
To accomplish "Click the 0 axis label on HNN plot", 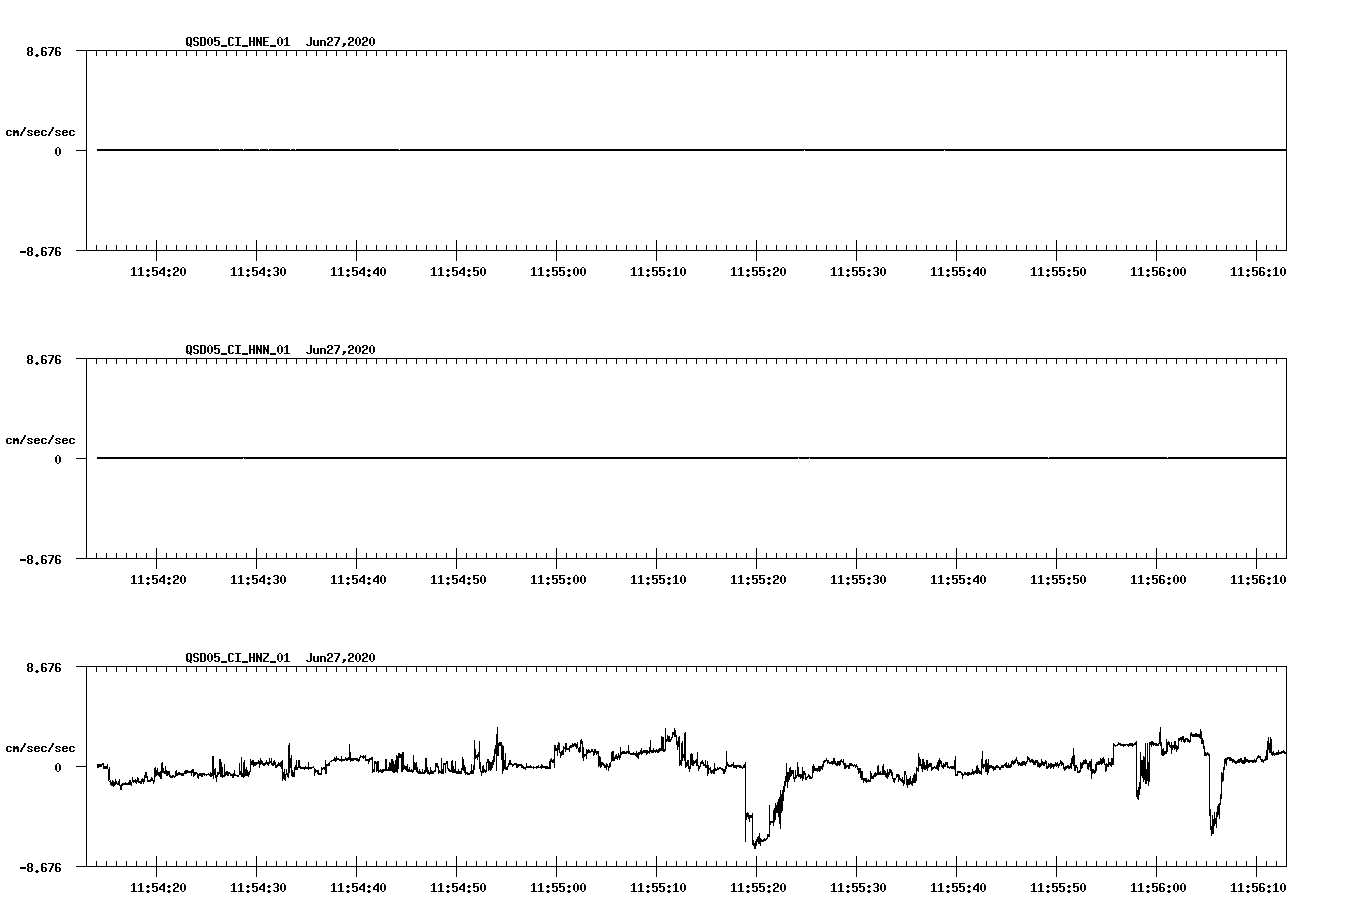I will click(58, 459).
